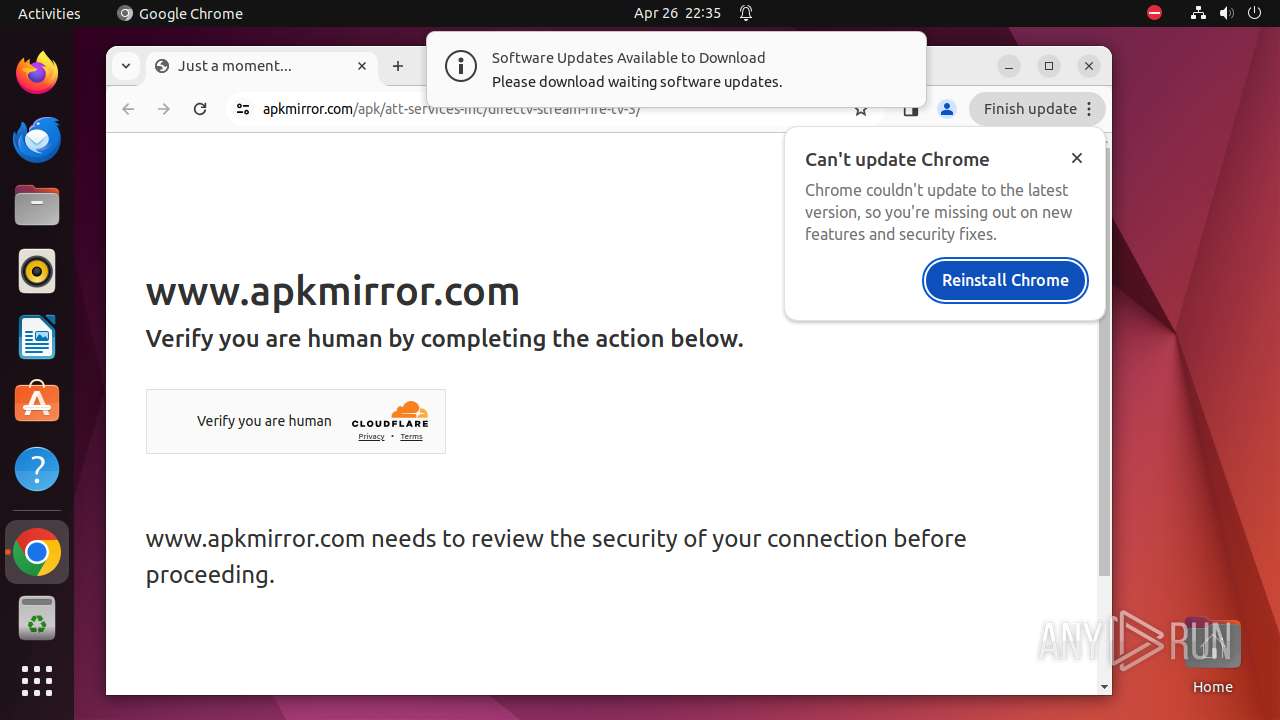Click the red do-not-disturb indicator icon
This screenshot has height=720, width=1280.
point(1154,13)
